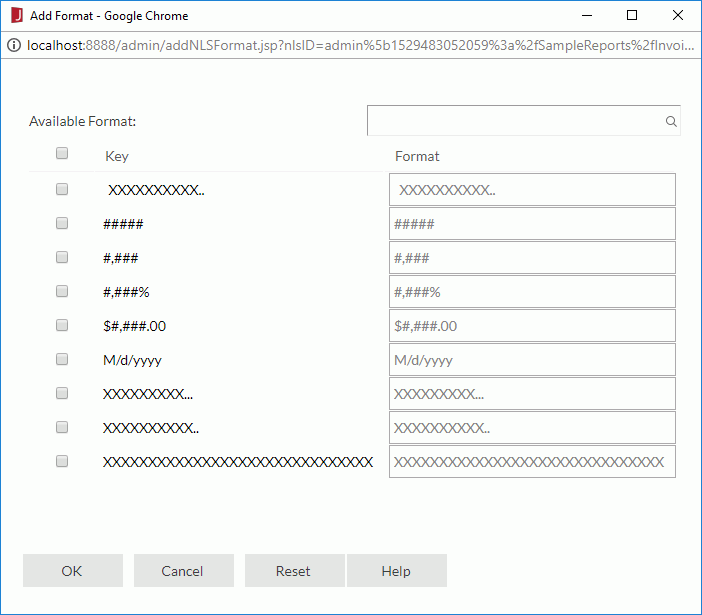This screenshot has height=615, width=702.
Task: Open Help for this dialog
Action: pos(397,571)
